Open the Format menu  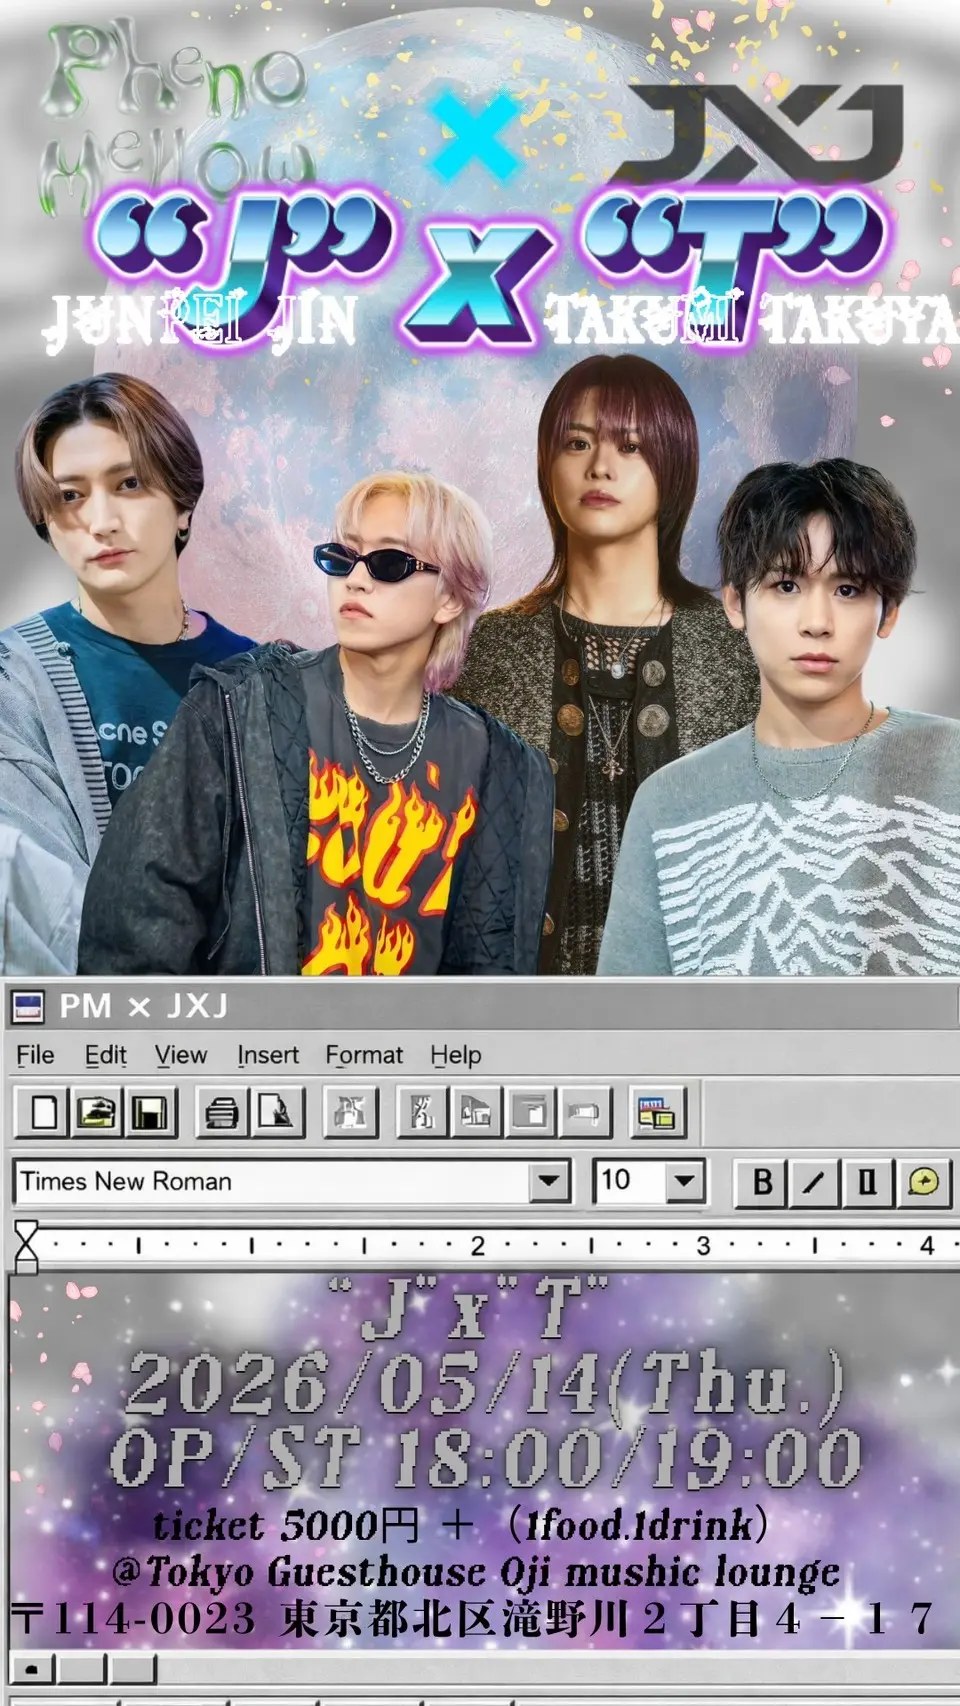click(364, 1055)
